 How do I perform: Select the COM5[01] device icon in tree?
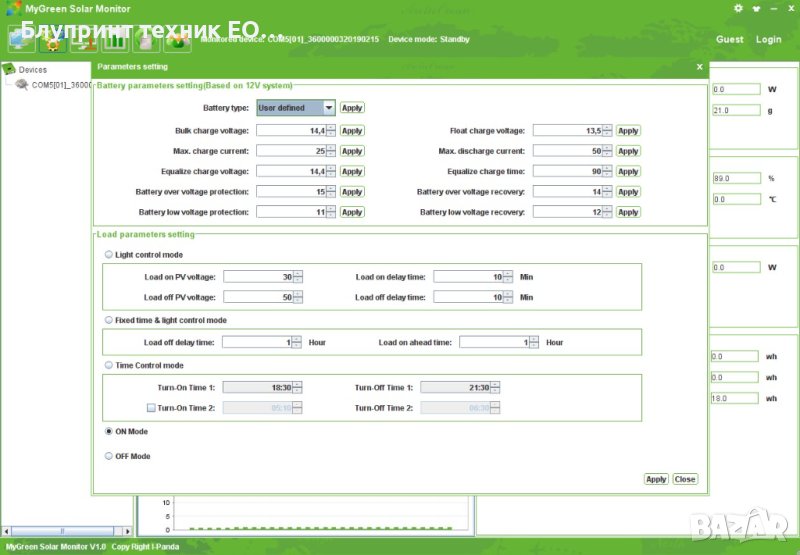coord(21,85)
